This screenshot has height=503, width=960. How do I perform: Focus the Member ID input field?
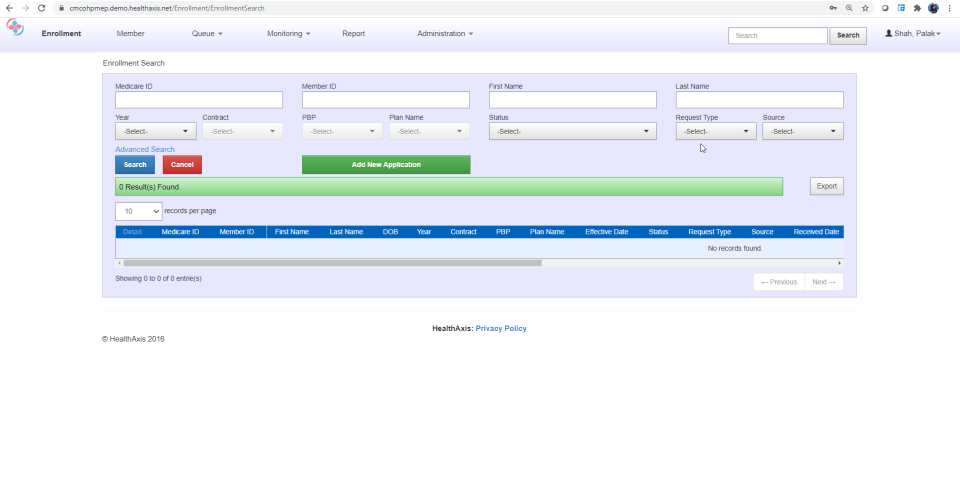(386, 100)
